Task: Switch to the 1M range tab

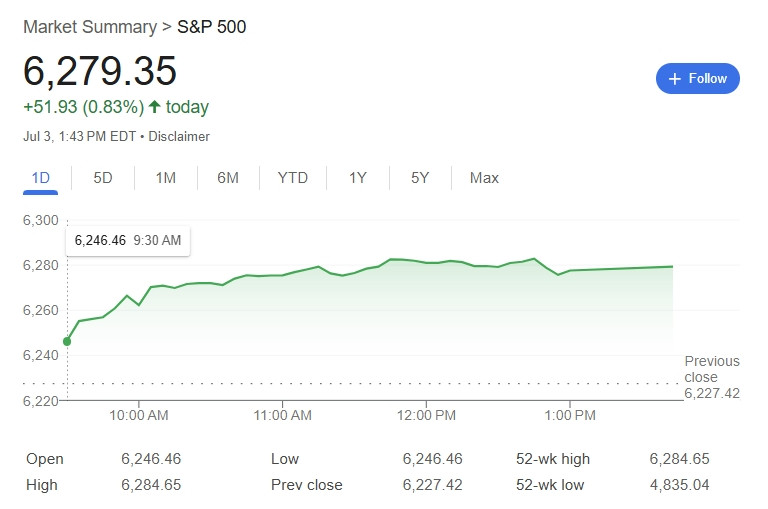Action: (166, 178)
